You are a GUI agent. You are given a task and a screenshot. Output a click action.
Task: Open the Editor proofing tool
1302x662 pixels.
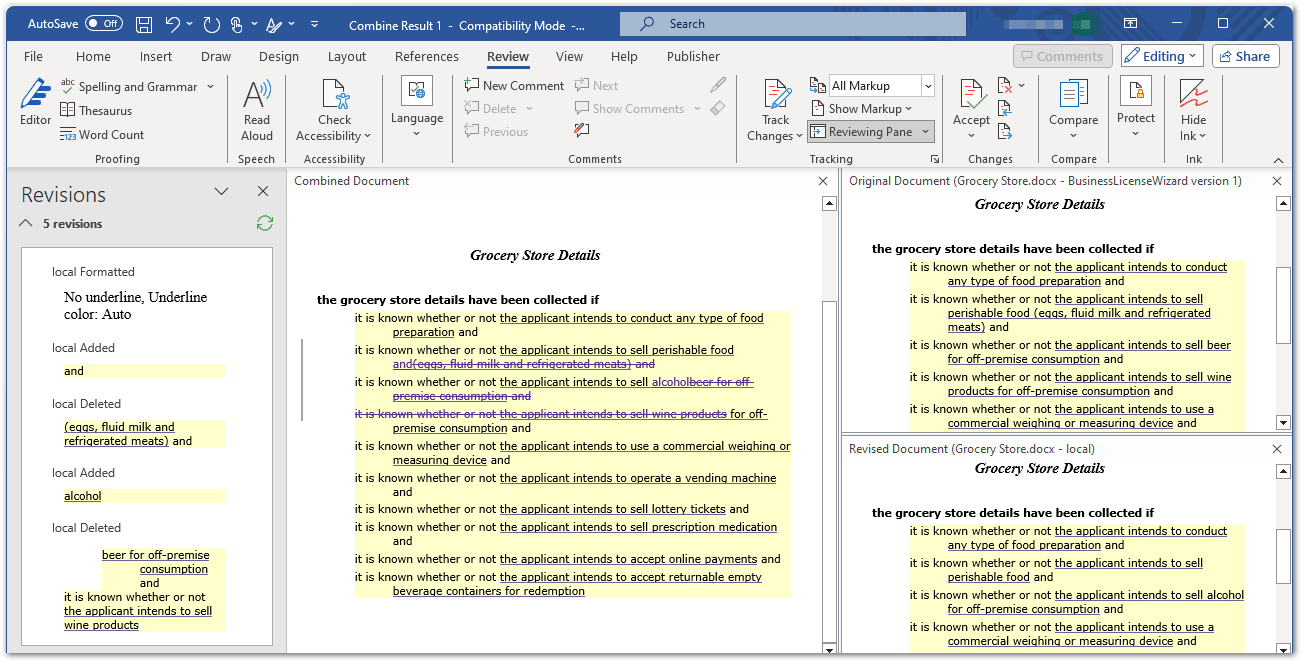click(x=35, y=103)
